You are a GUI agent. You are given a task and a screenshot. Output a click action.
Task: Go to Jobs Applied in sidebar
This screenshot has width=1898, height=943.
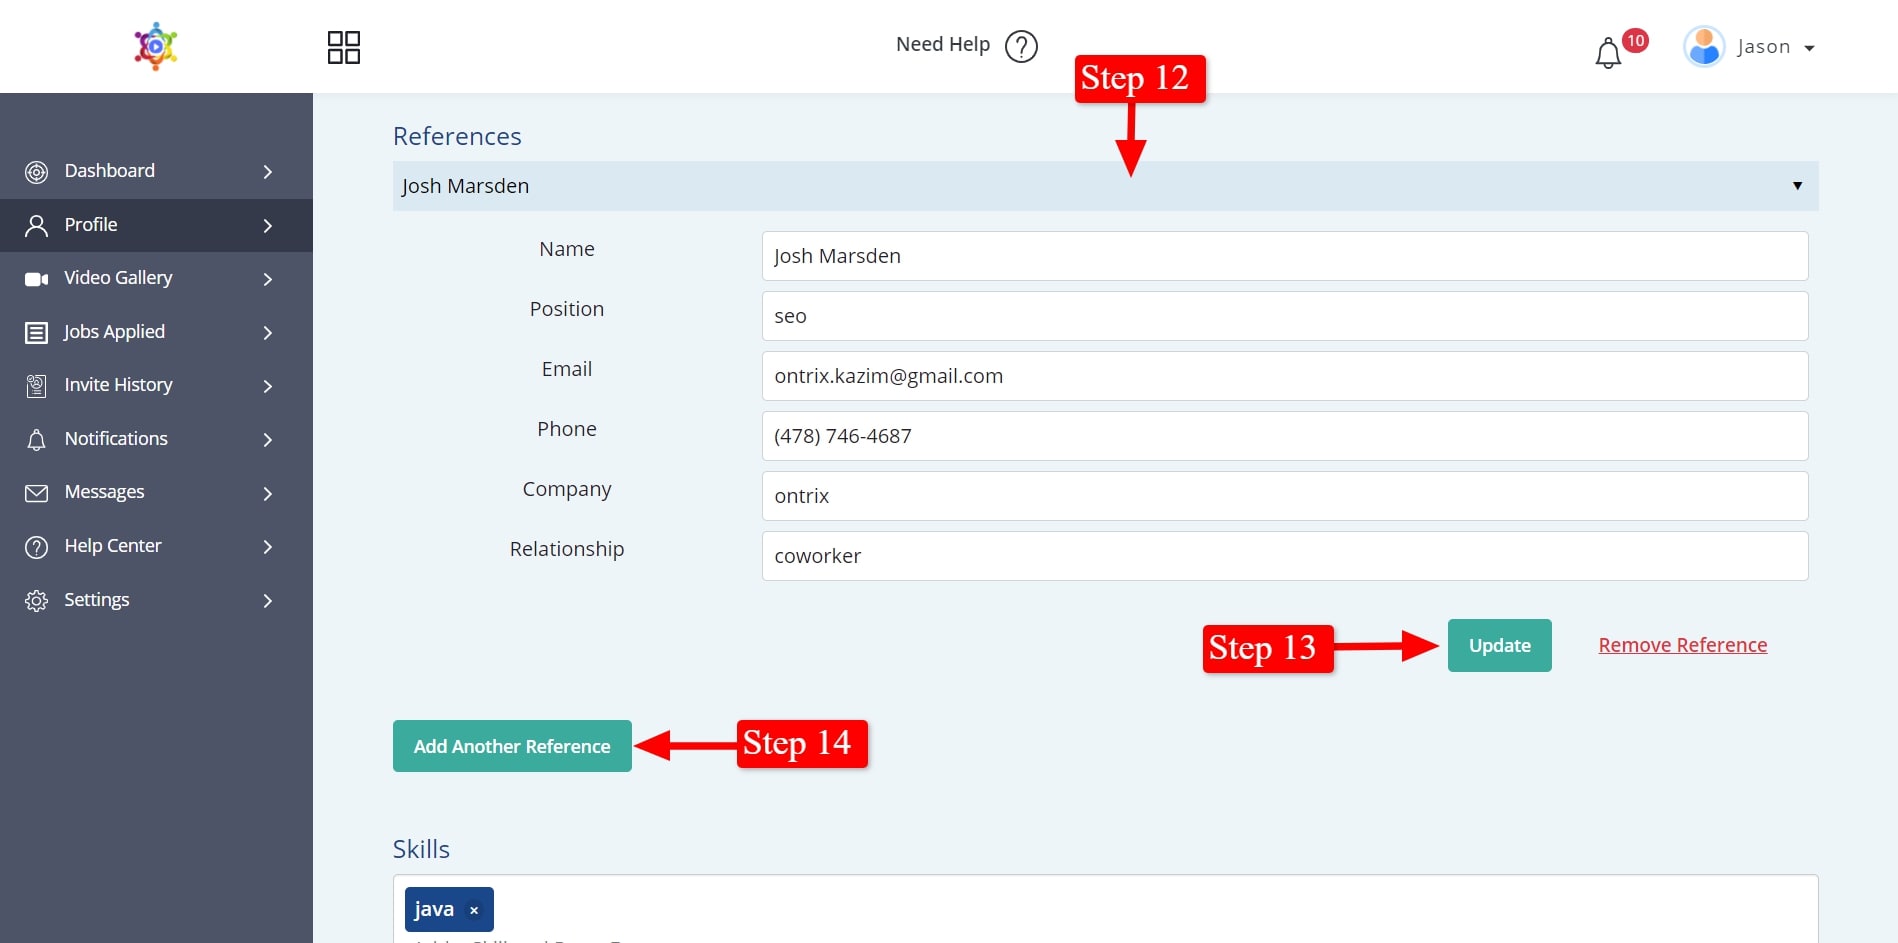pyautogui.click(x=114, y=332)
